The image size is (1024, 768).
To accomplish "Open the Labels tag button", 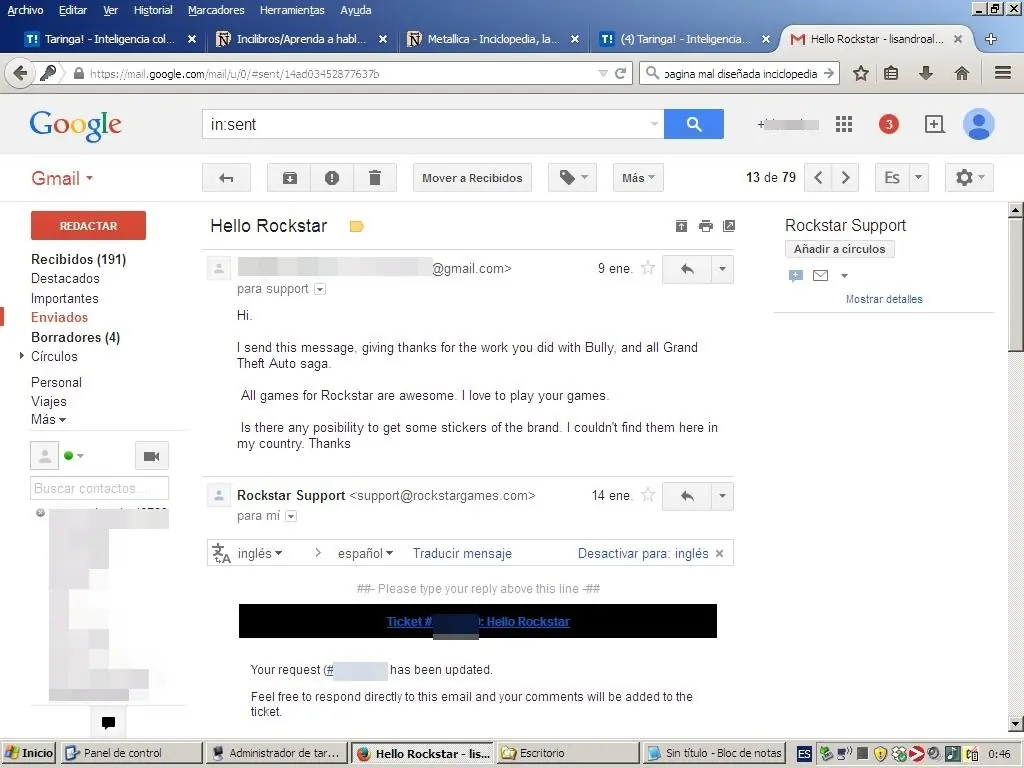I will 573,178.
